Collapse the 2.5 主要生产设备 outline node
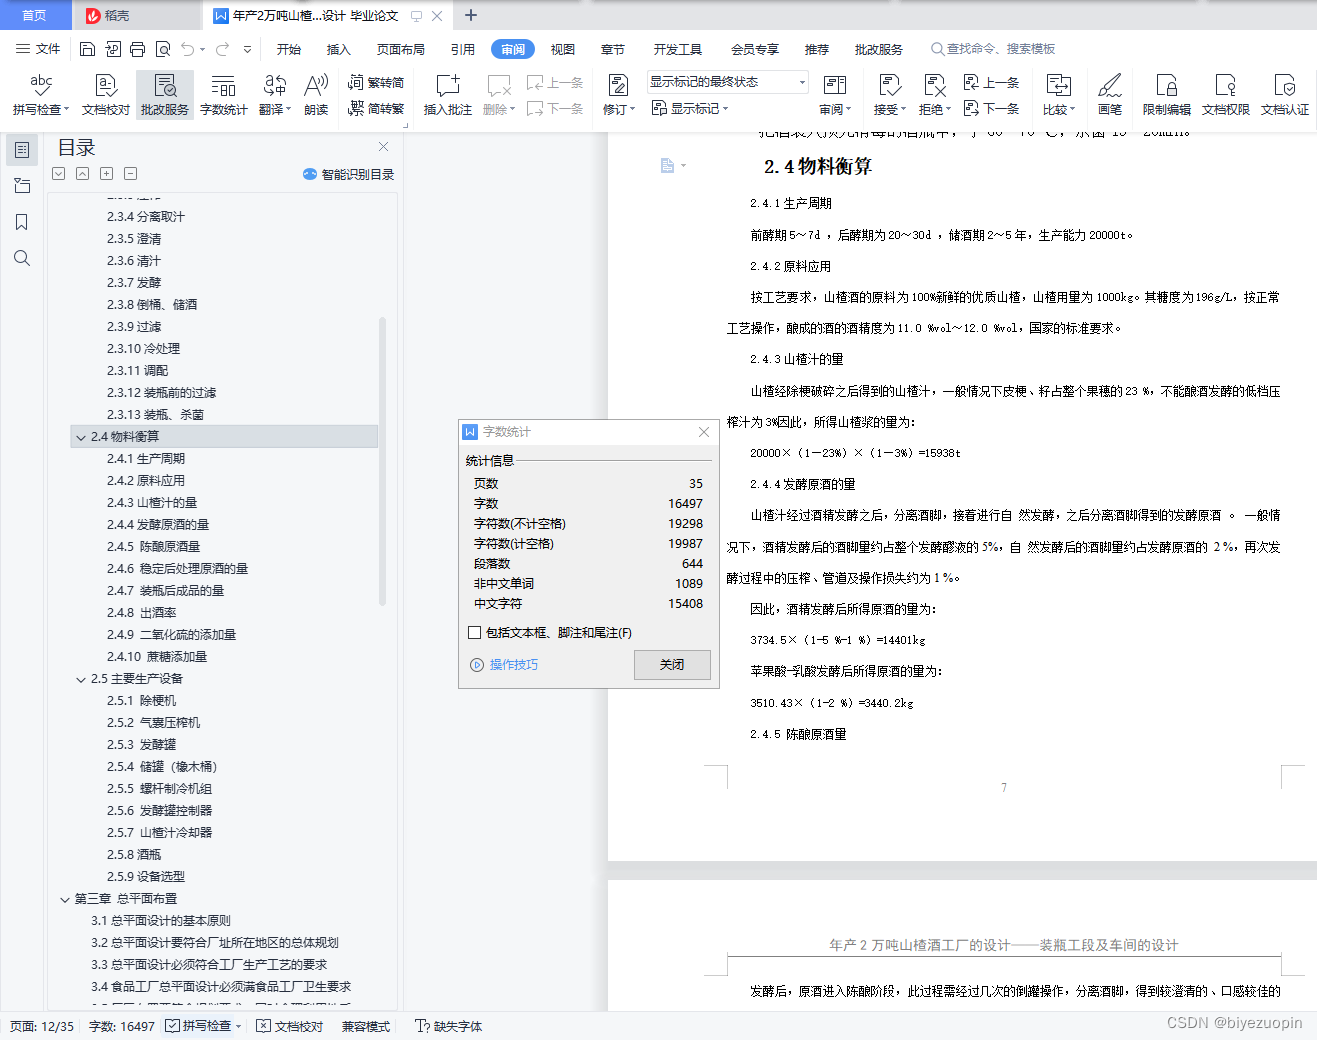 pyautogui.click(x=81, y=679)
